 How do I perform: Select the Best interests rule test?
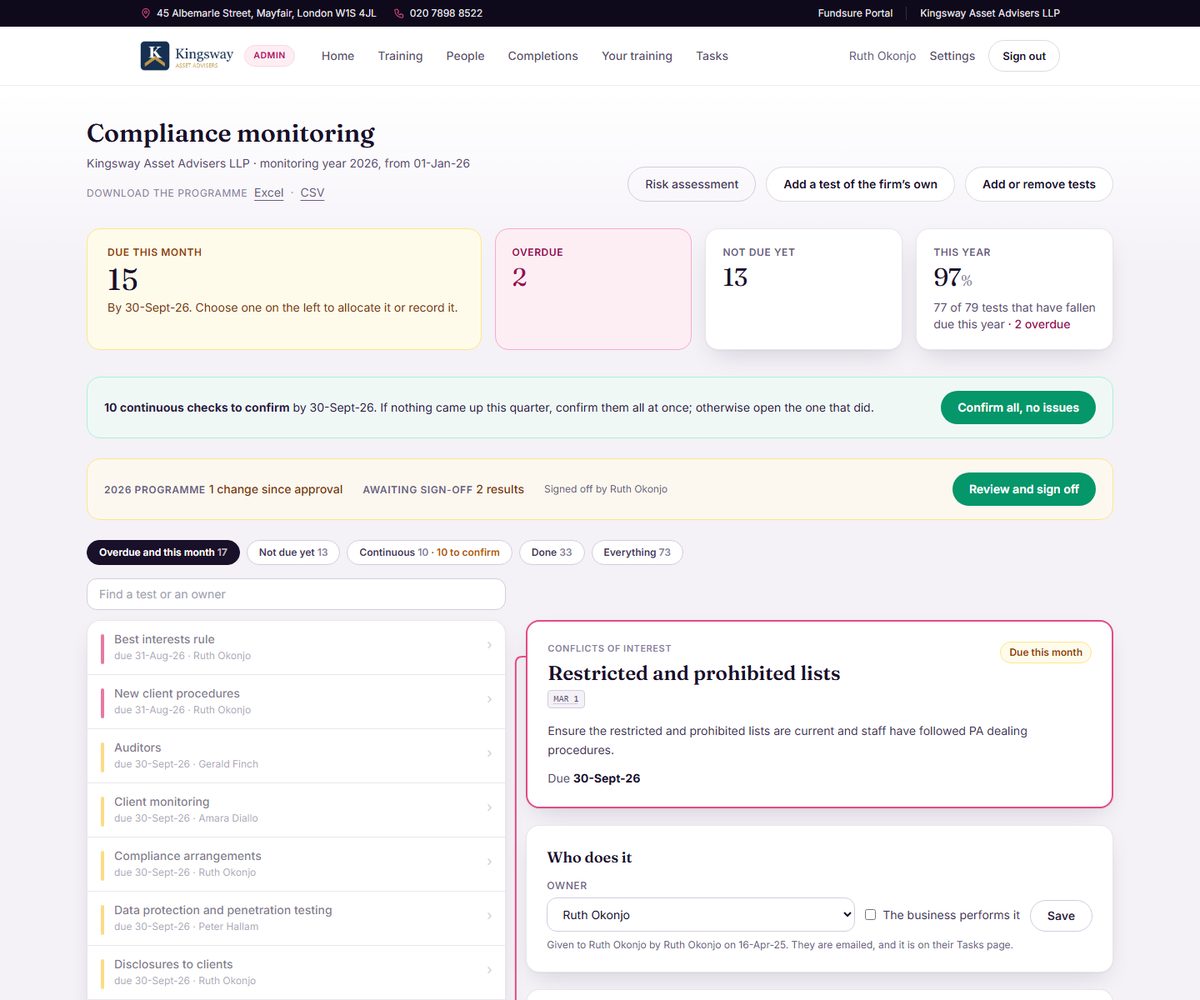coord(296,647)
